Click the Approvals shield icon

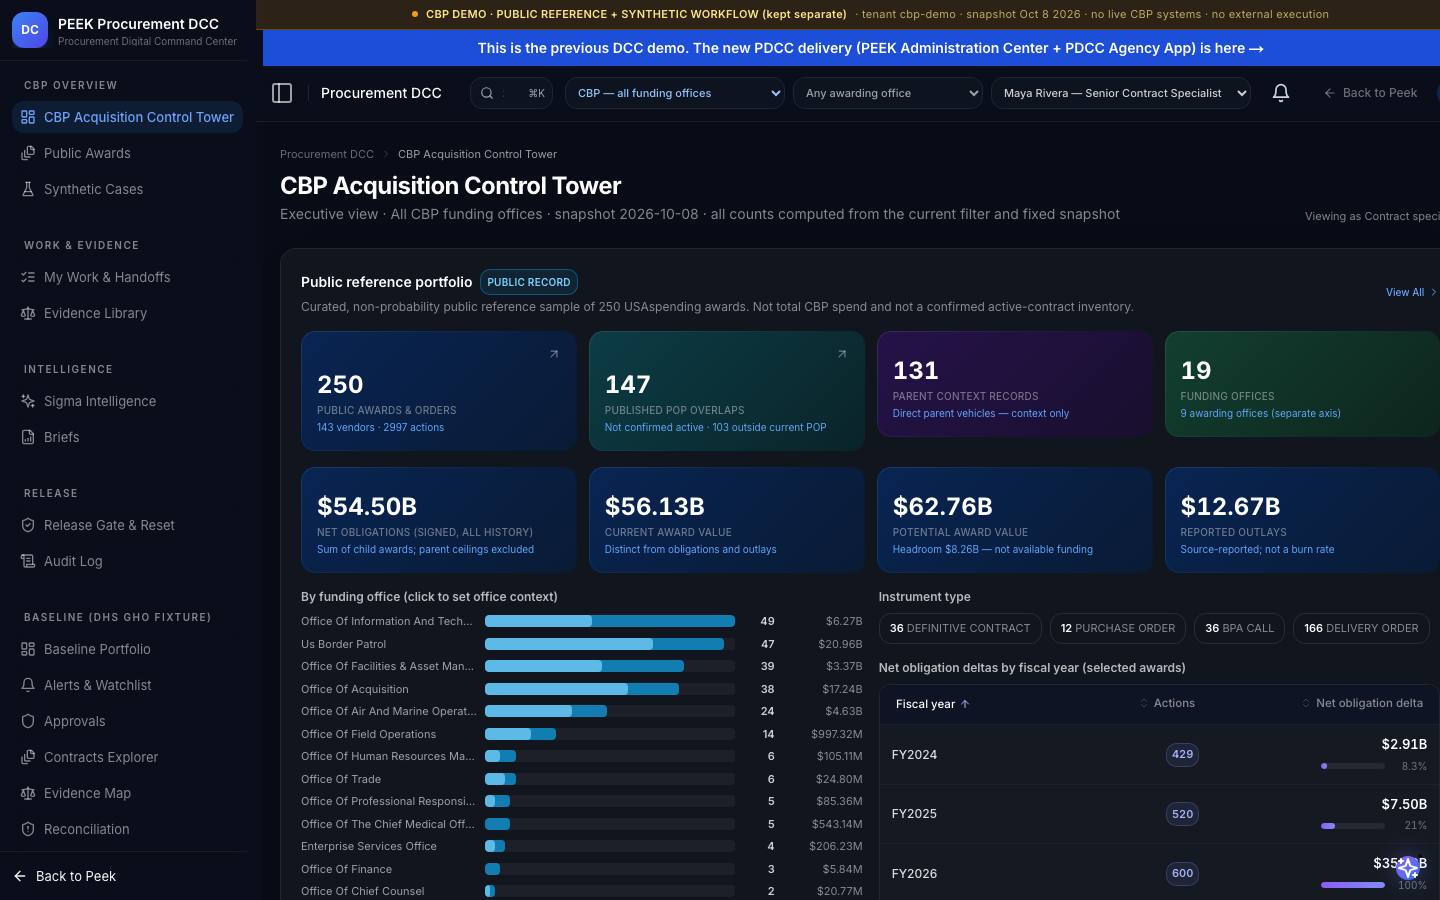[x=28, y=721]
